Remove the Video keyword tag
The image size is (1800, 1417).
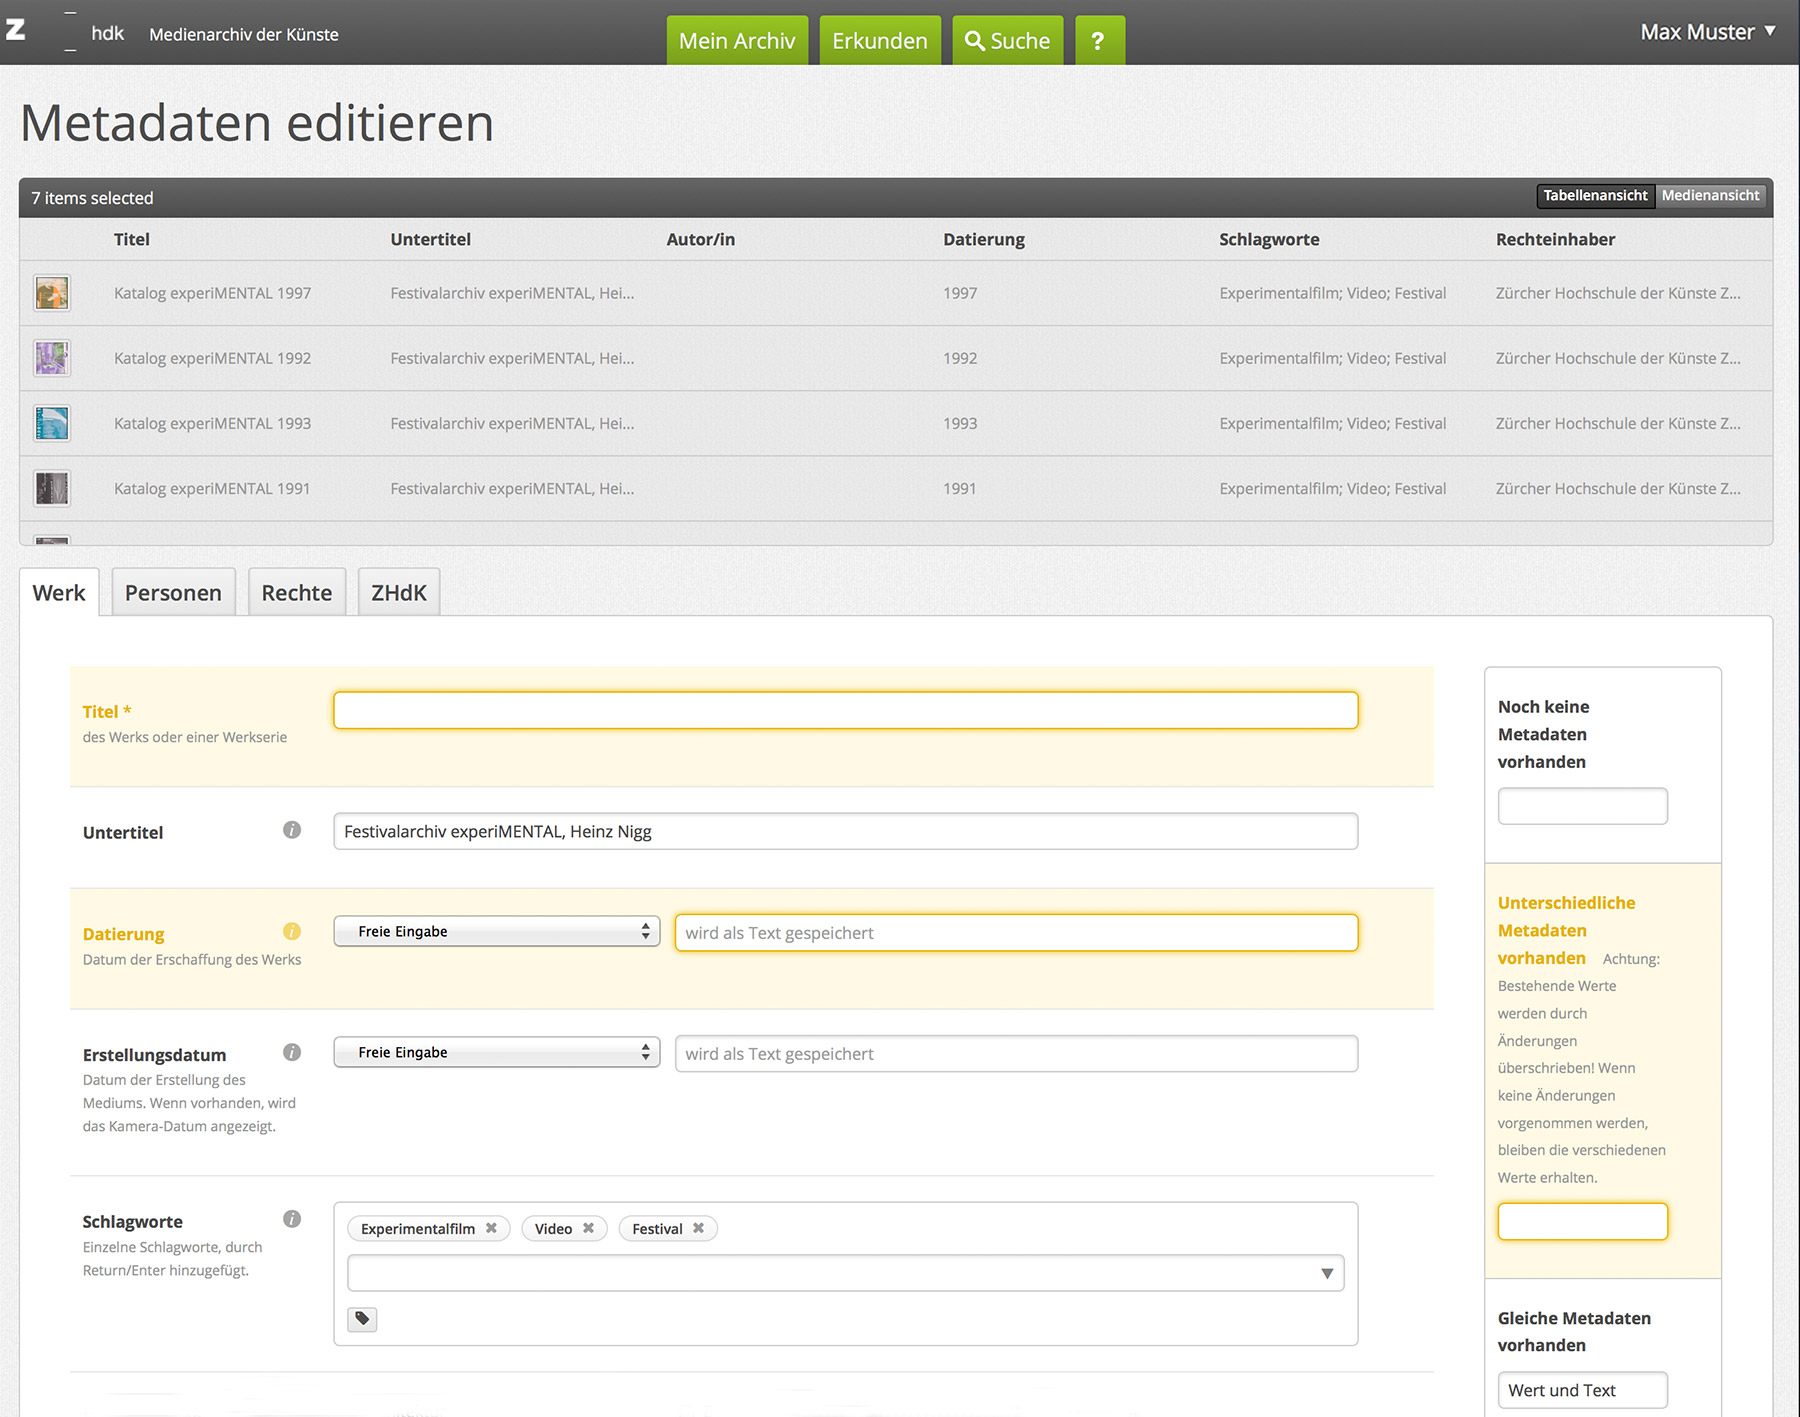589,1228
